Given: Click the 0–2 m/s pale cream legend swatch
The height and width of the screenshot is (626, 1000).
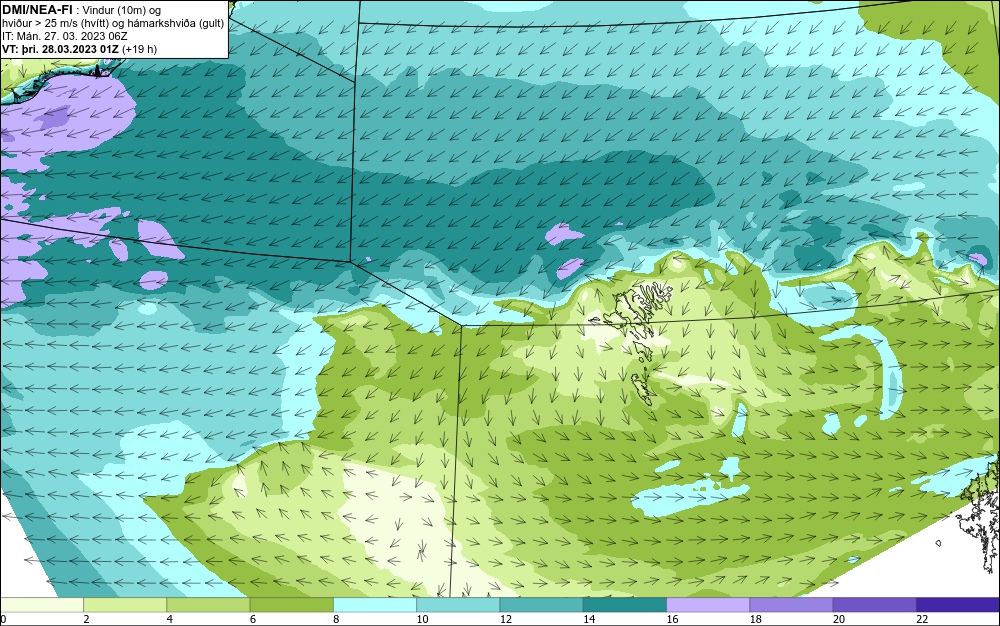Looking at the screenshot, I should coord(41,605).
